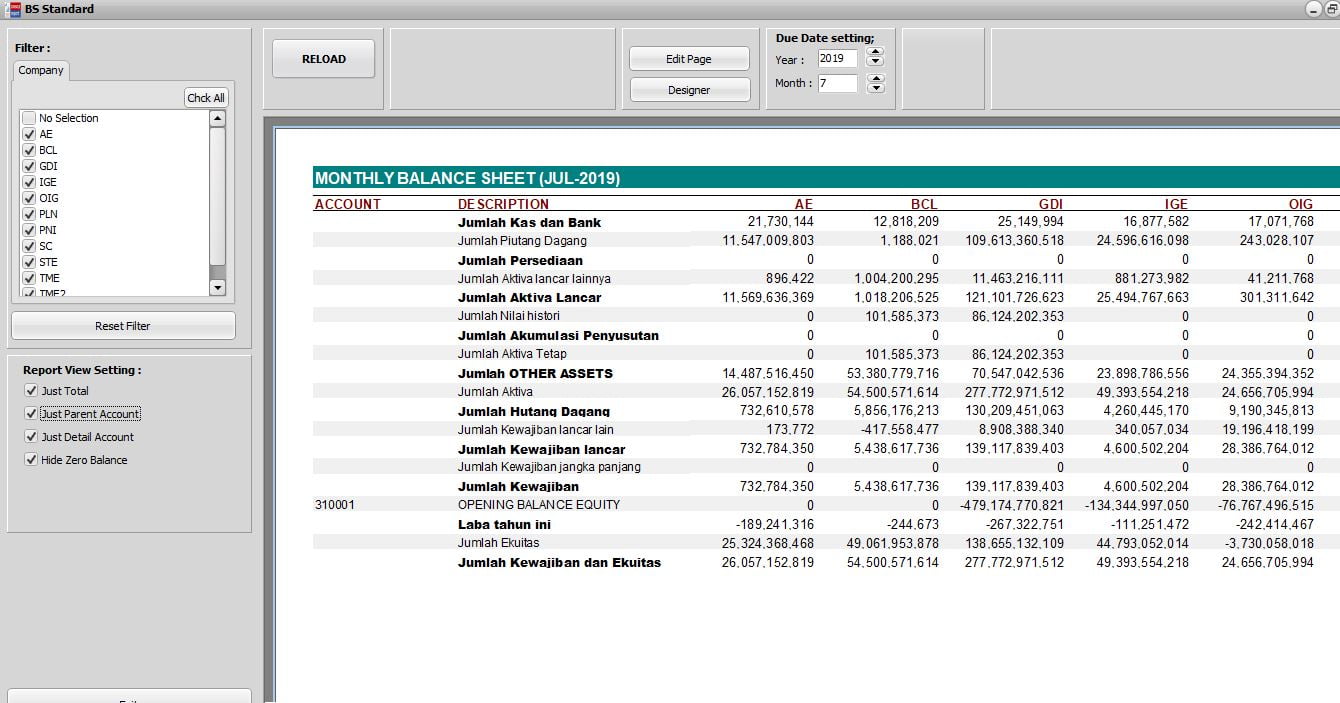Click the DESCRIPTION column header
The height and width of the screenshot is (703, 1340).
tap(504, 204)
